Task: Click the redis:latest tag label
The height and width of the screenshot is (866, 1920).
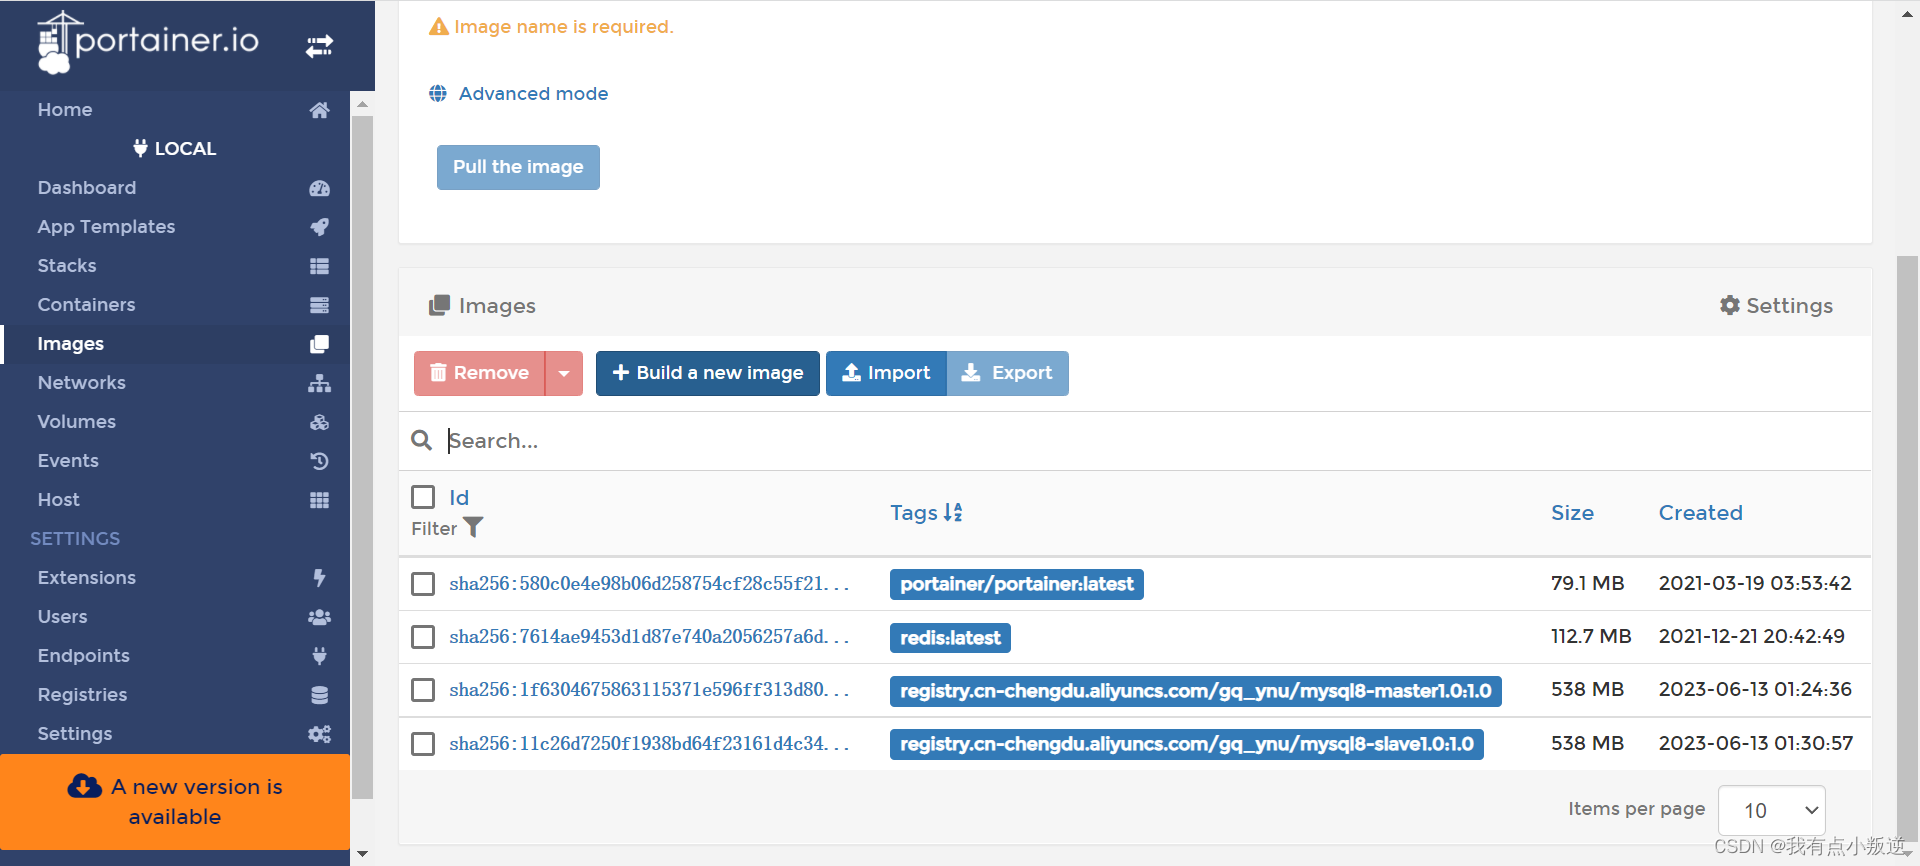Action: point(950,638)
